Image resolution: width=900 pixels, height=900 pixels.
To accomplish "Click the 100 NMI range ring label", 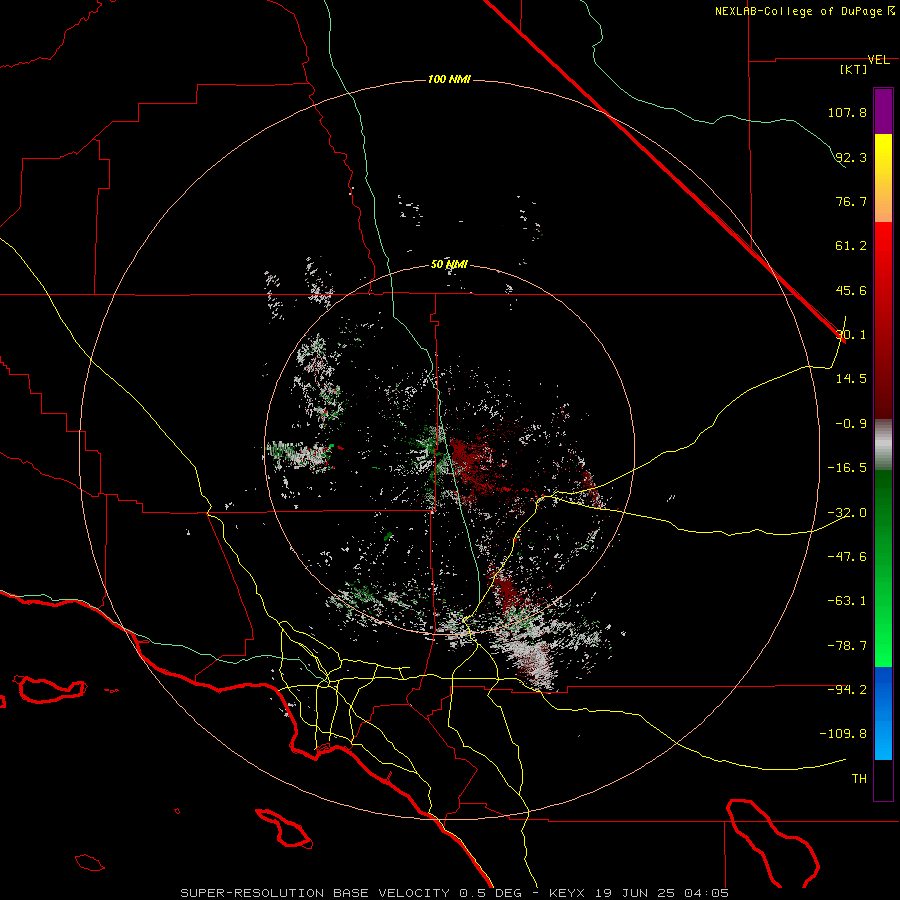I will coord(449,79).
